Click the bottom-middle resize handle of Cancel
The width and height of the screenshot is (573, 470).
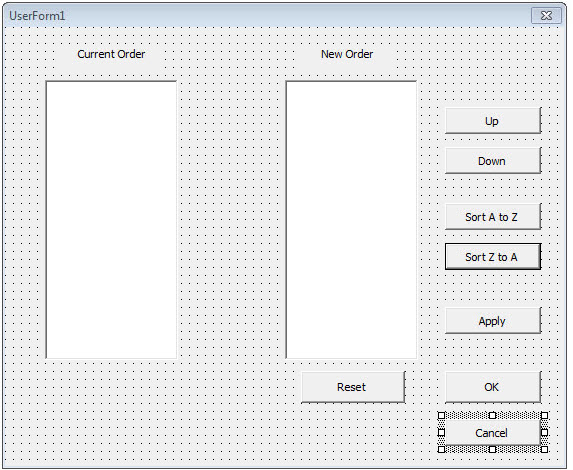[x=493, y=449]
